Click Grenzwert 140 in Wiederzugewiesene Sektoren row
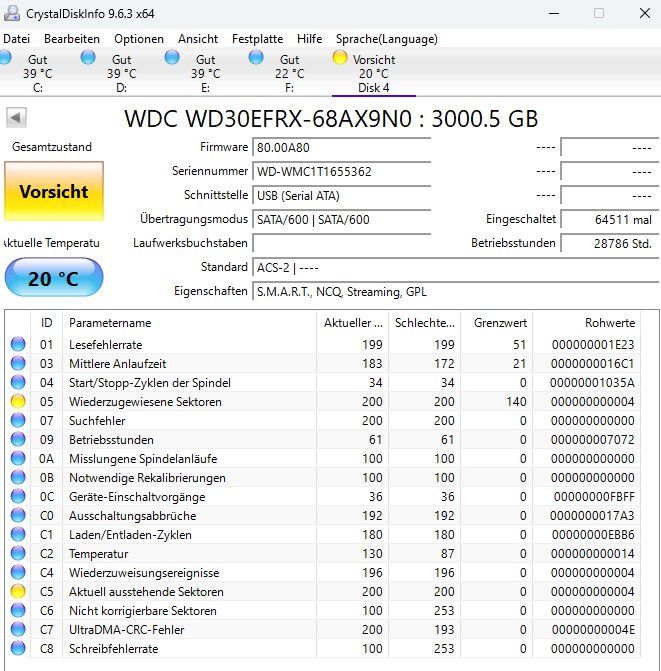The image size is (661, 671). (x=516, y=402)
